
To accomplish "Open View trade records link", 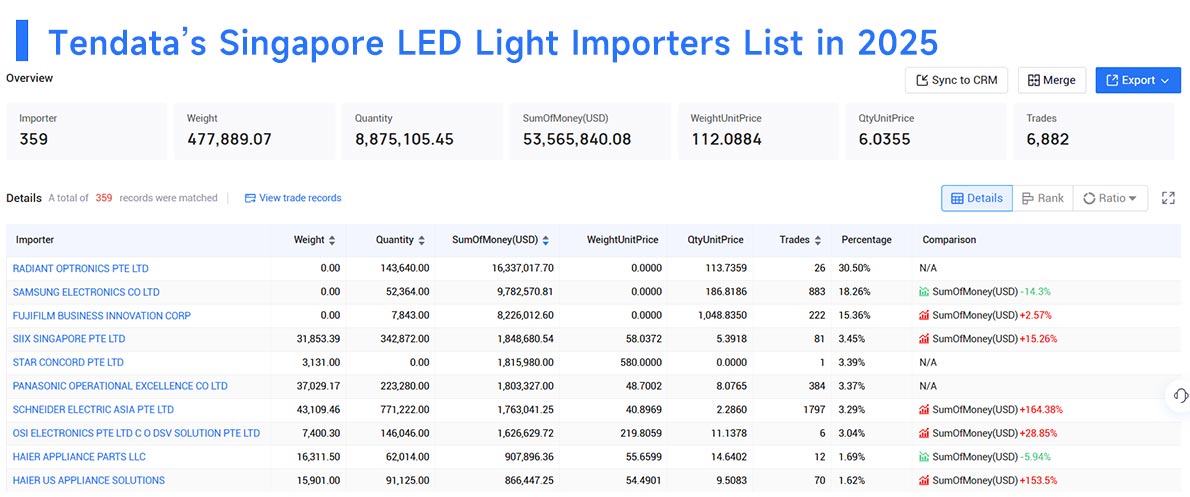I will pos(293,198).
